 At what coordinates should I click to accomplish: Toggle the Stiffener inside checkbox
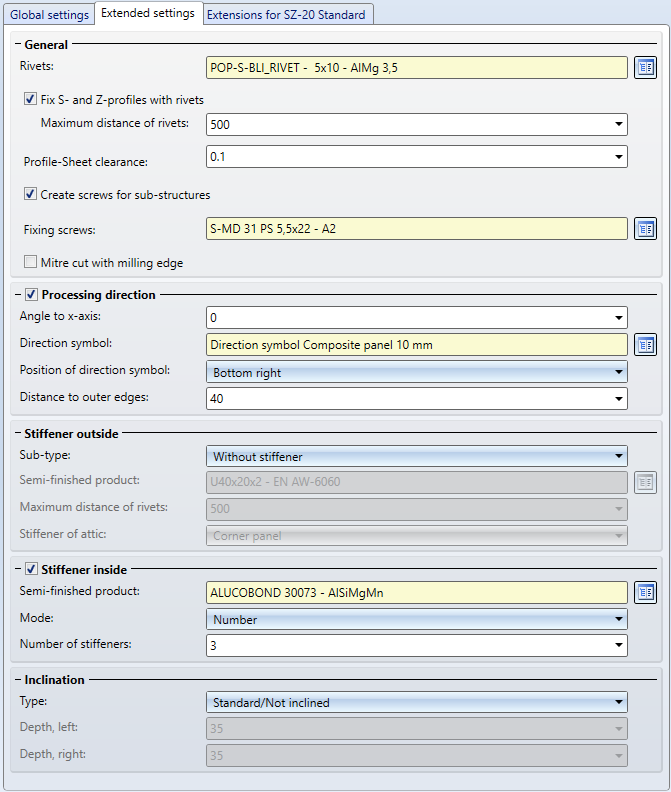(x=31, y=570)
